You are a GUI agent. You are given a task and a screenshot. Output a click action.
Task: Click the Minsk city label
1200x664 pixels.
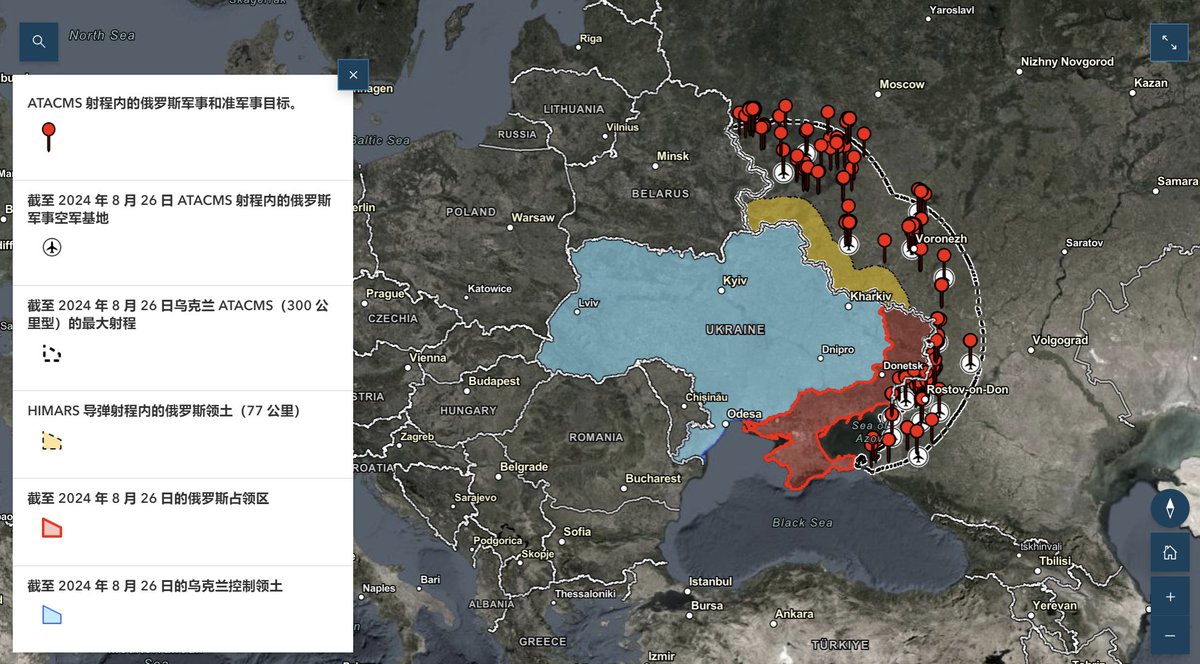click(673, 157)
